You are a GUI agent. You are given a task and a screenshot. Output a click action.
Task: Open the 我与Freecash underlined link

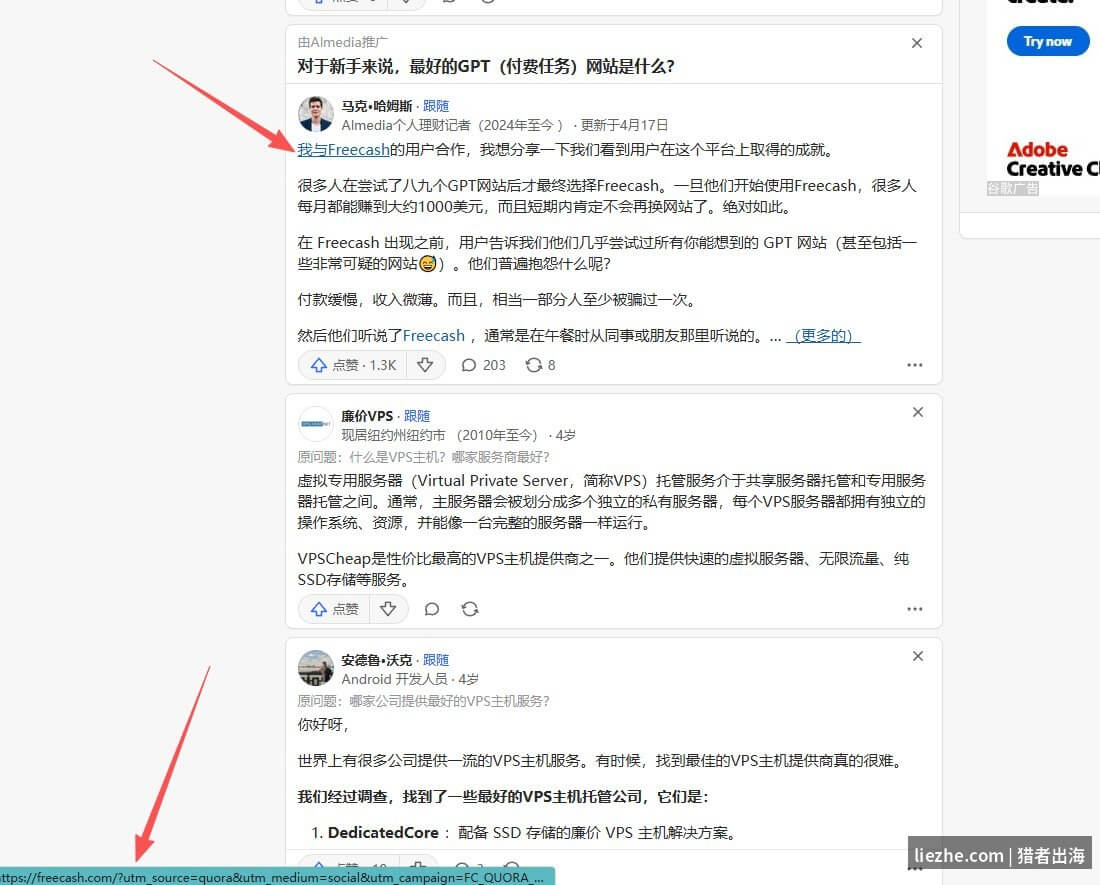(343, 149)
